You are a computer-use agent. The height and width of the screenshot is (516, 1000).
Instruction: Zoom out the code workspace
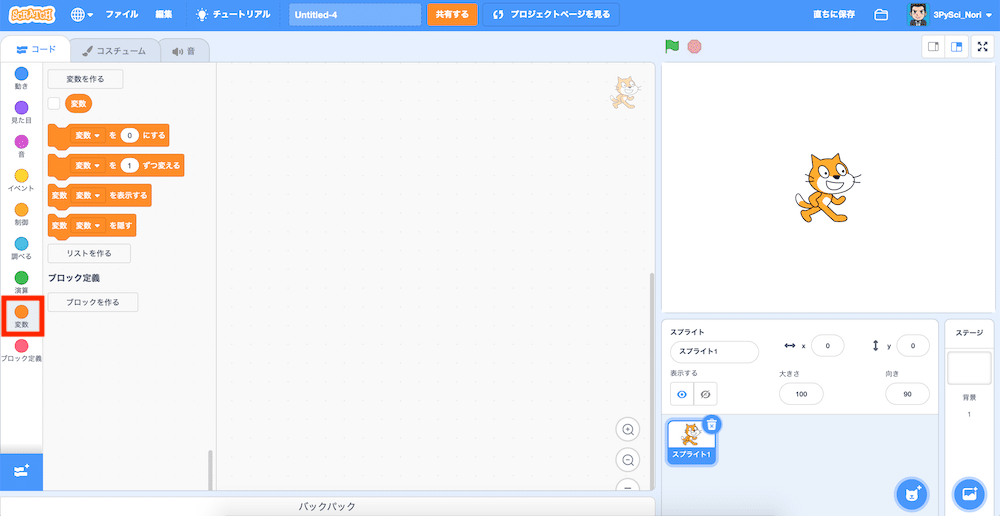tap(628, 459)
